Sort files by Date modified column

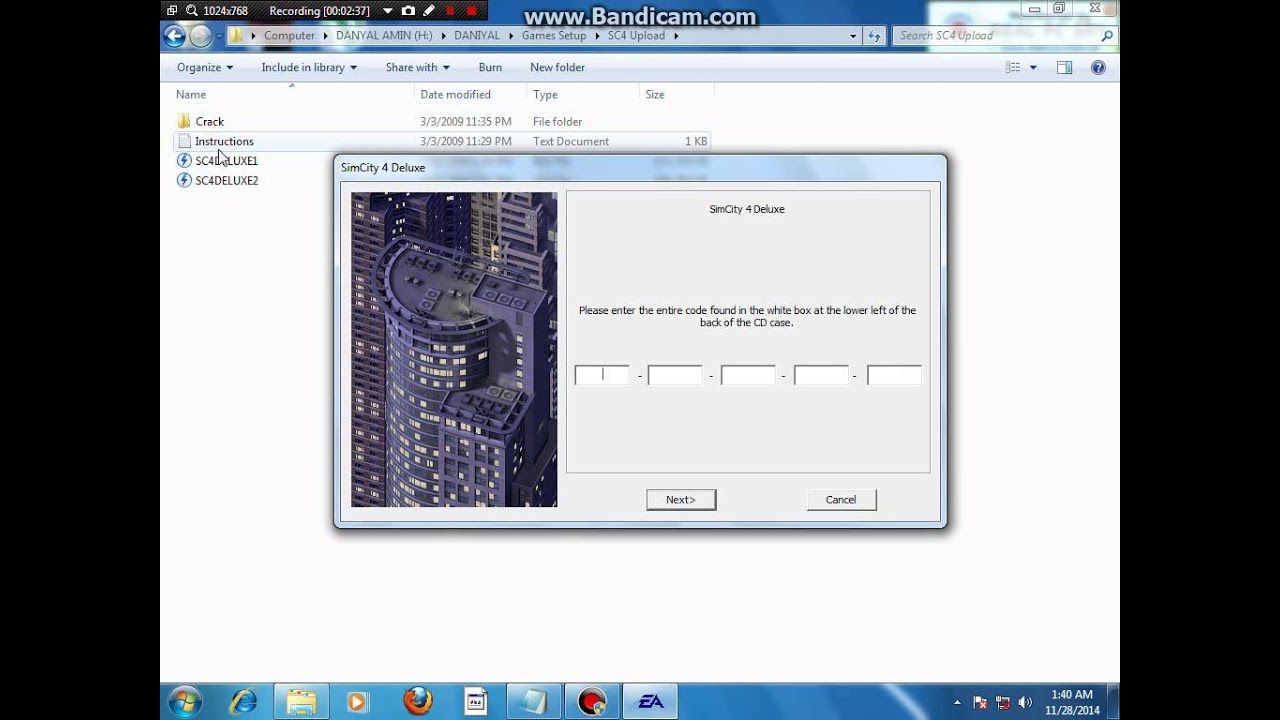455,94
